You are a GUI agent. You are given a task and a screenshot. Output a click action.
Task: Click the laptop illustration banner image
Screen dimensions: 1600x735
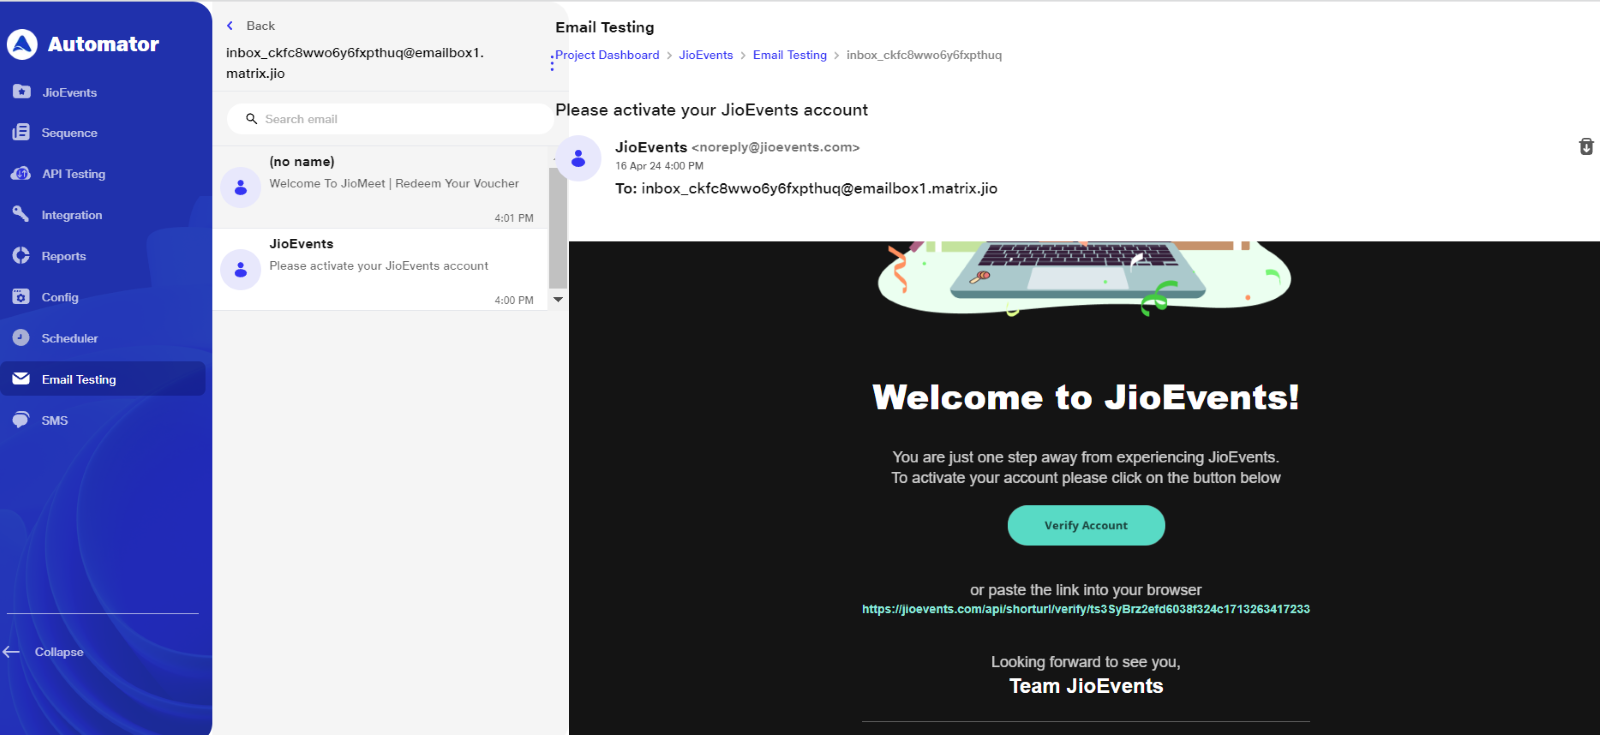[x=1084, y=278]
